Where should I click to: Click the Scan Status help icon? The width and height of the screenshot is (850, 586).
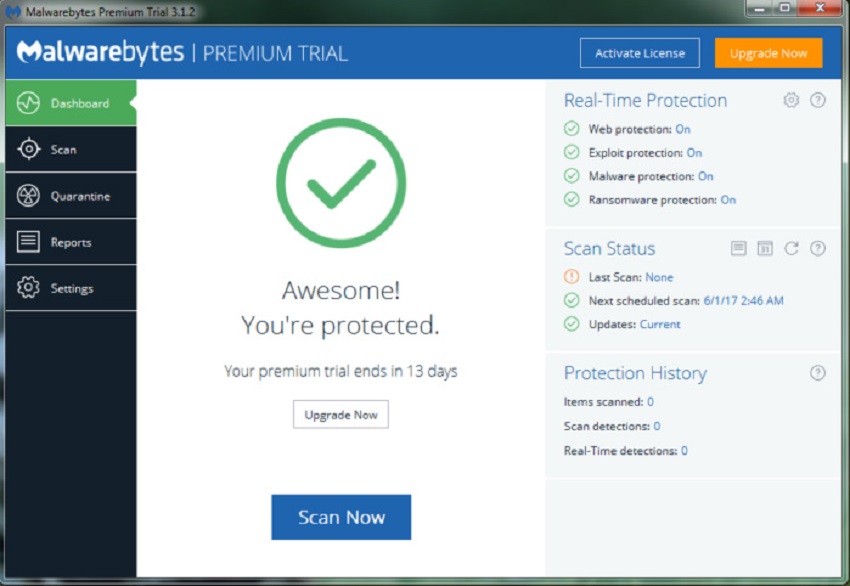coord(818,248)
